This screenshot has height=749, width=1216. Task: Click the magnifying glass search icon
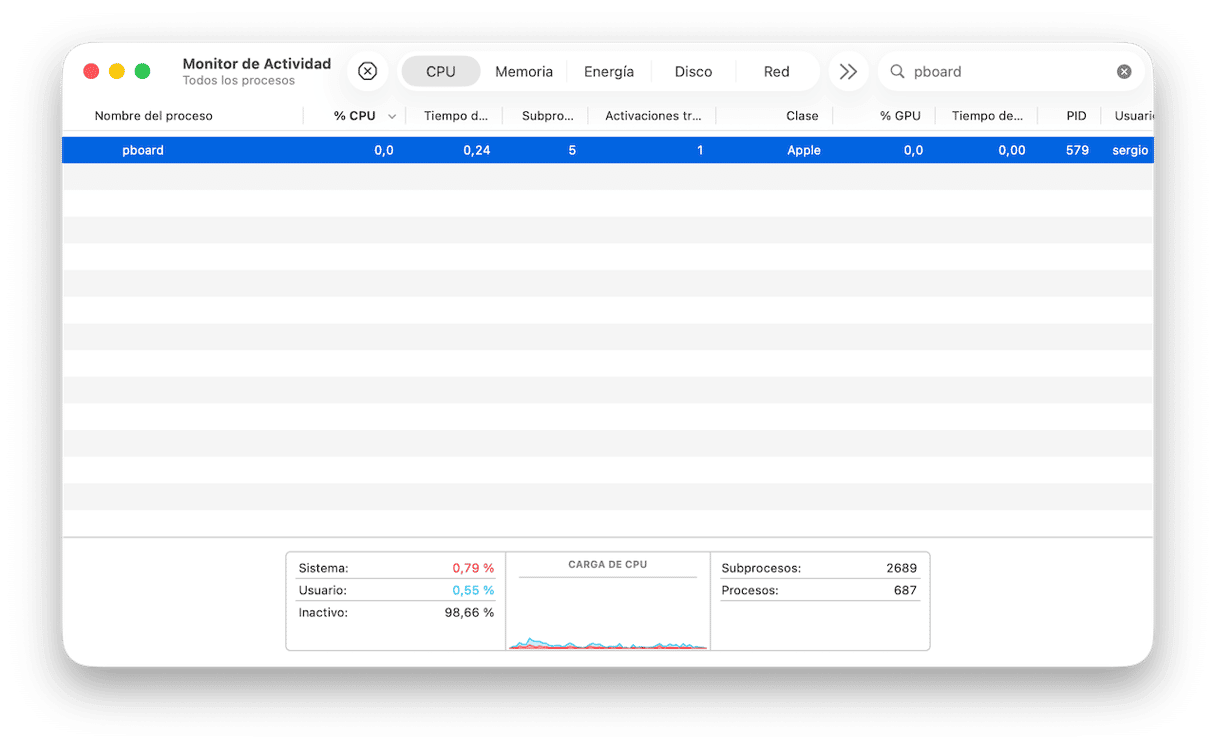(897, 72)
